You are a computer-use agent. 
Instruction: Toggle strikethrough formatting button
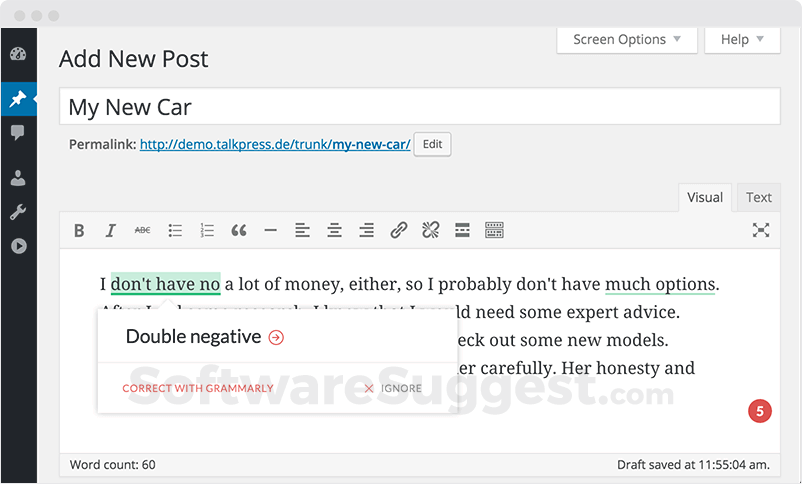[143, 231]
